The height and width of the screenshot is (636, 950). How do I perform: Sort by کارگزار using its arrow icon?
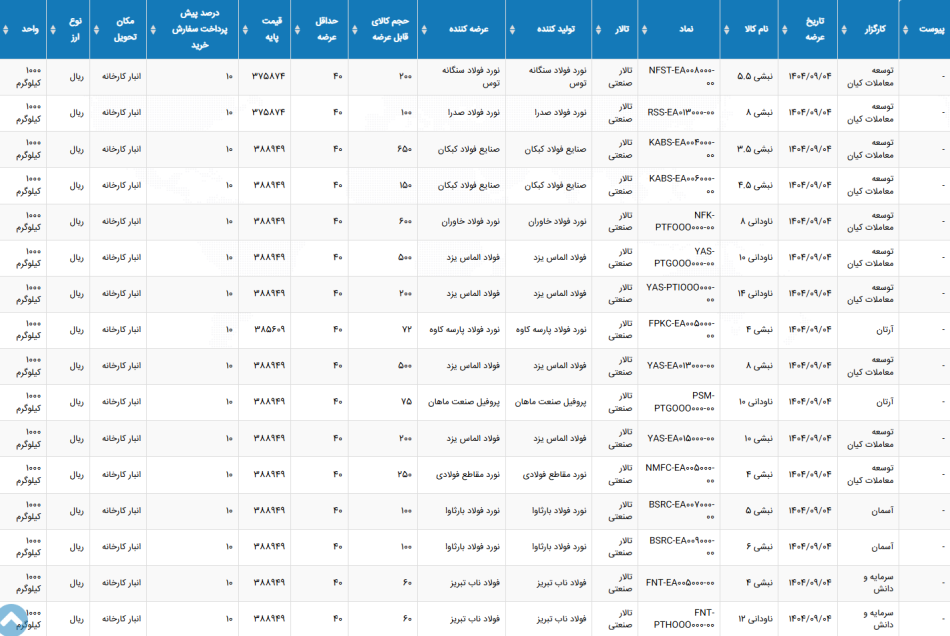pos(844,29)
